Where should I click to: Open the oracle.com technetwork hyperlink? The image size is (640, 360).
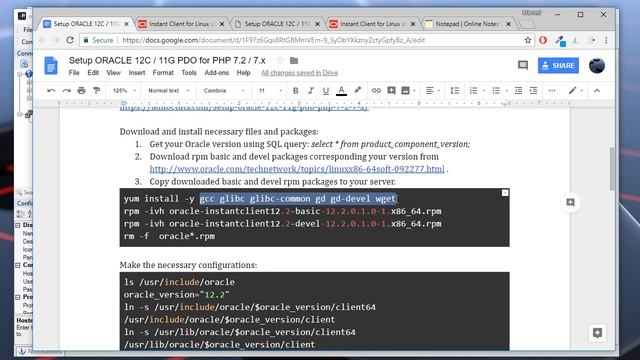[297, 169]
